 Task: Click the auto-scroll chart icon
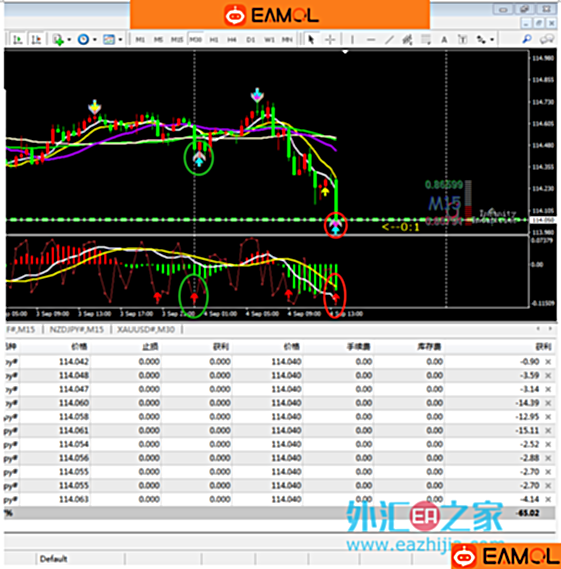[17, 39]
